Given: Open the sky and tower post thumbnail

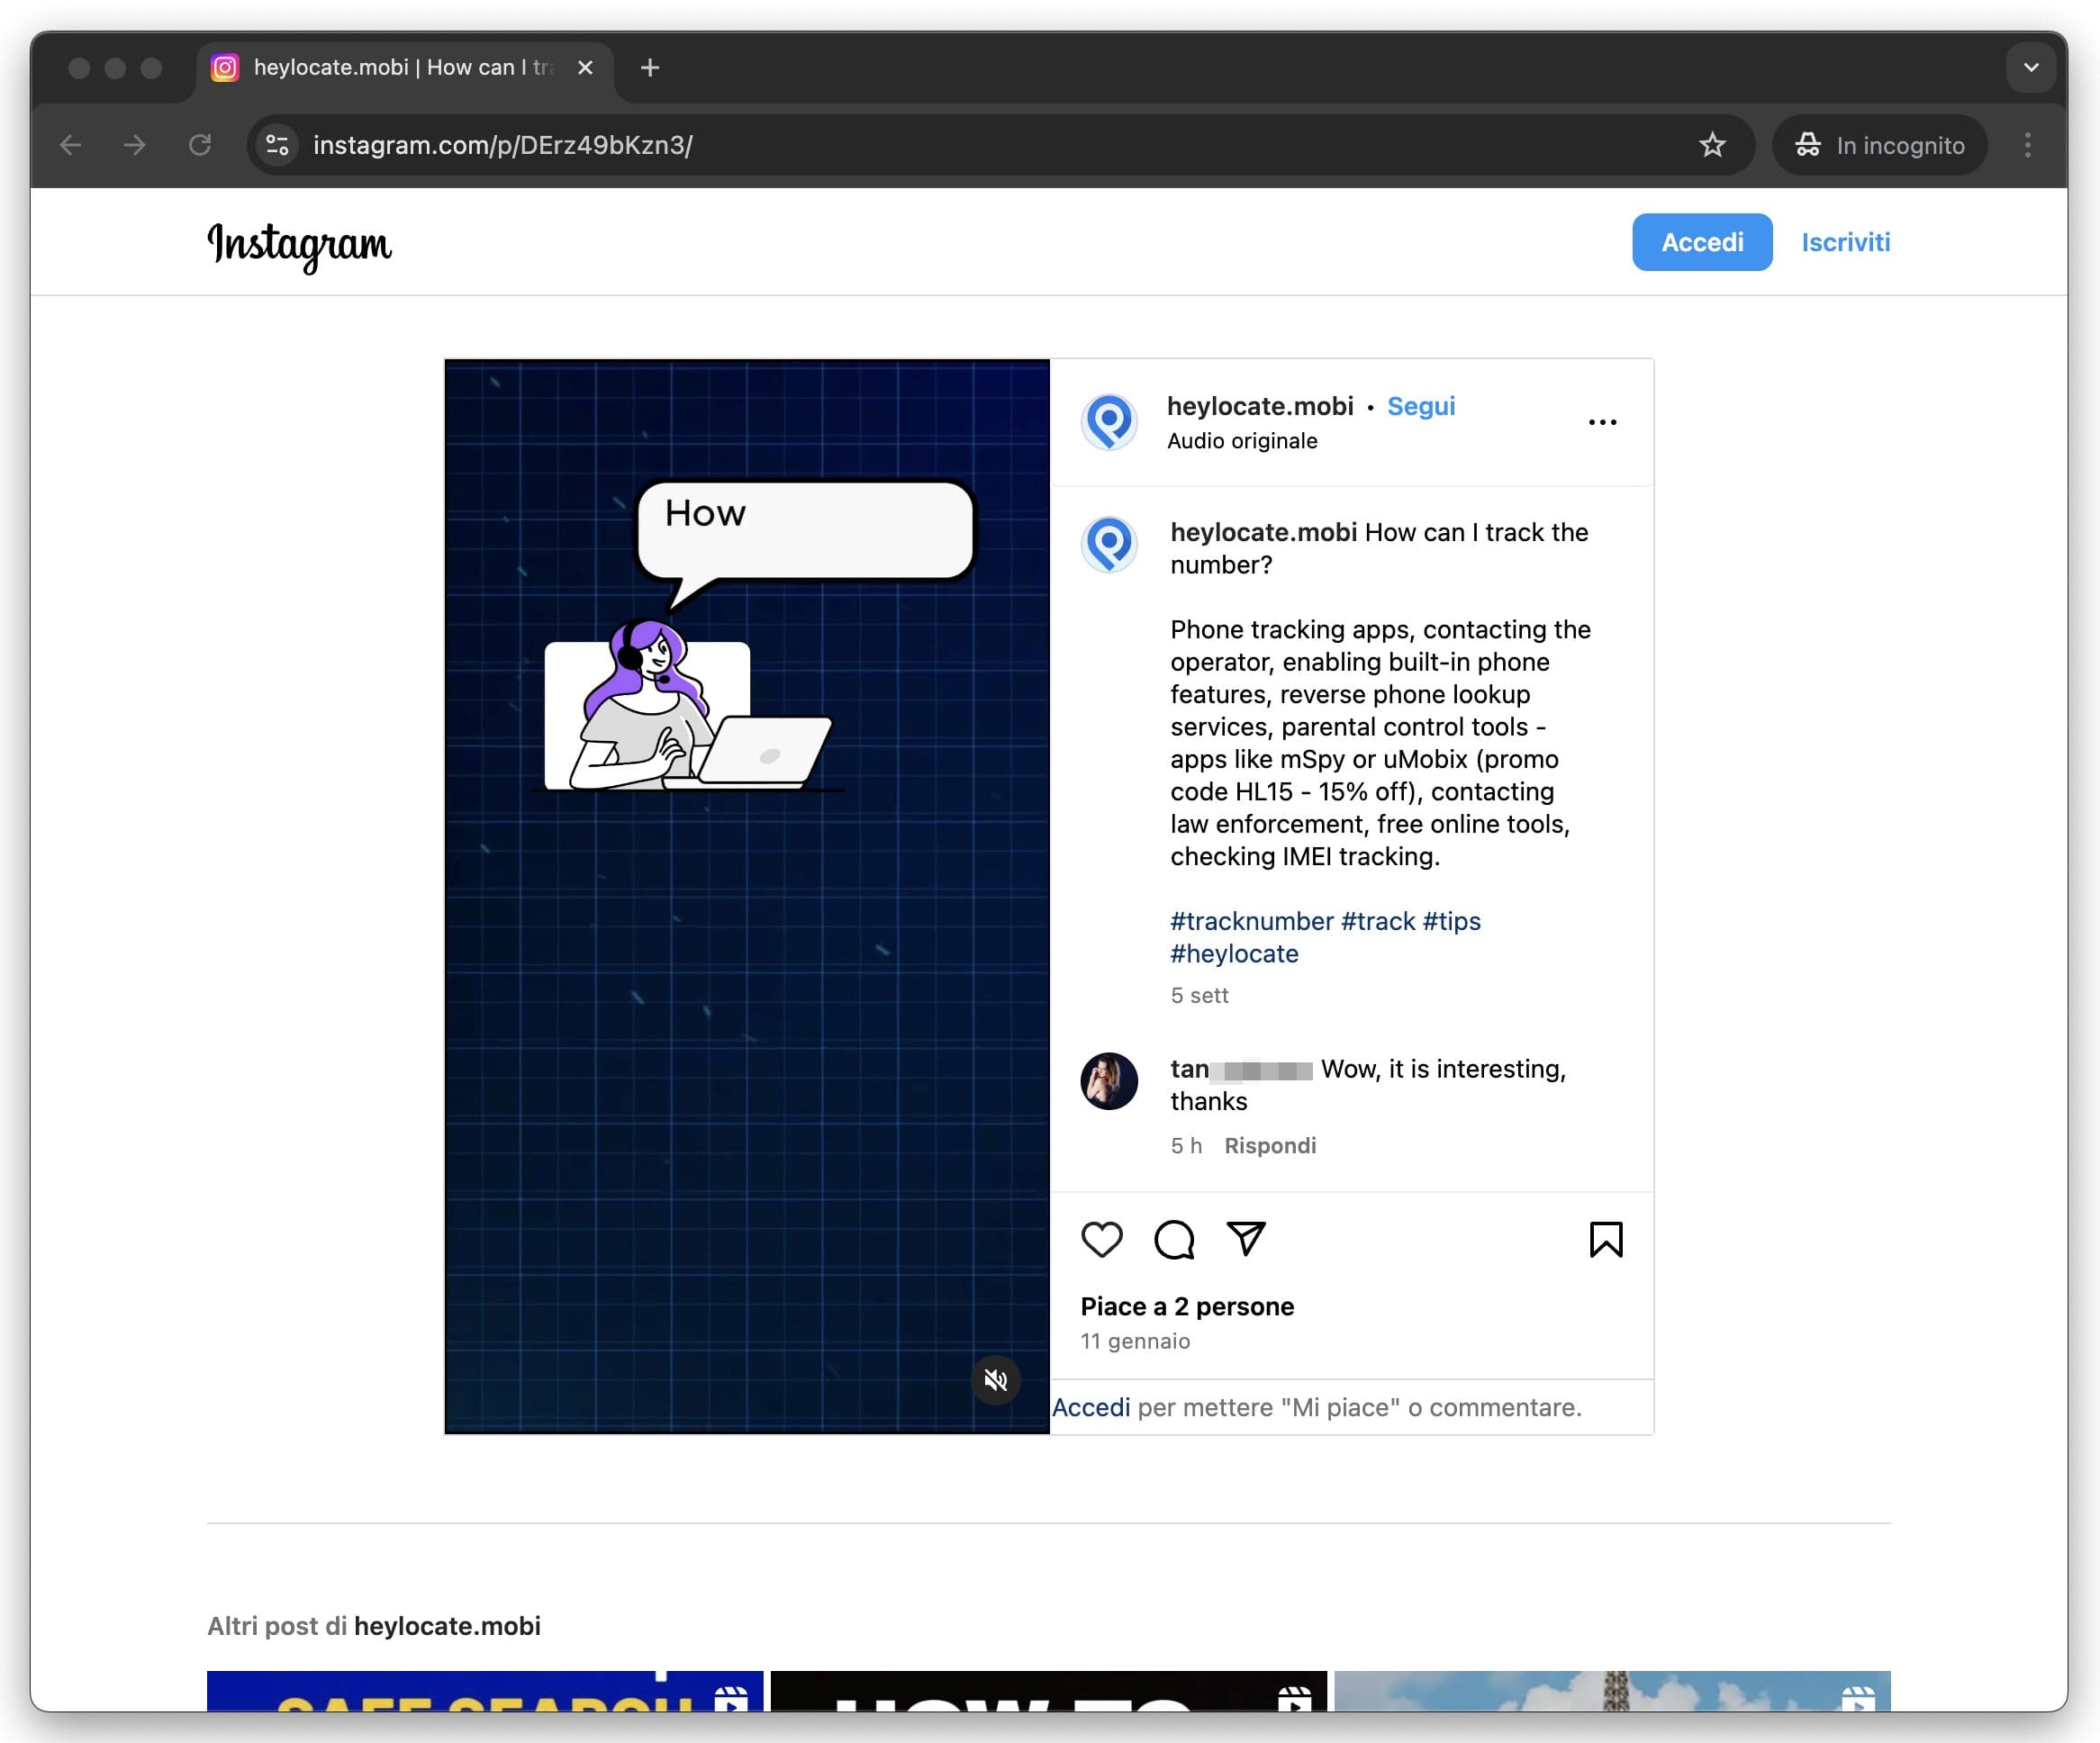Looking at the screenshot, I should pos(1612,1691).
